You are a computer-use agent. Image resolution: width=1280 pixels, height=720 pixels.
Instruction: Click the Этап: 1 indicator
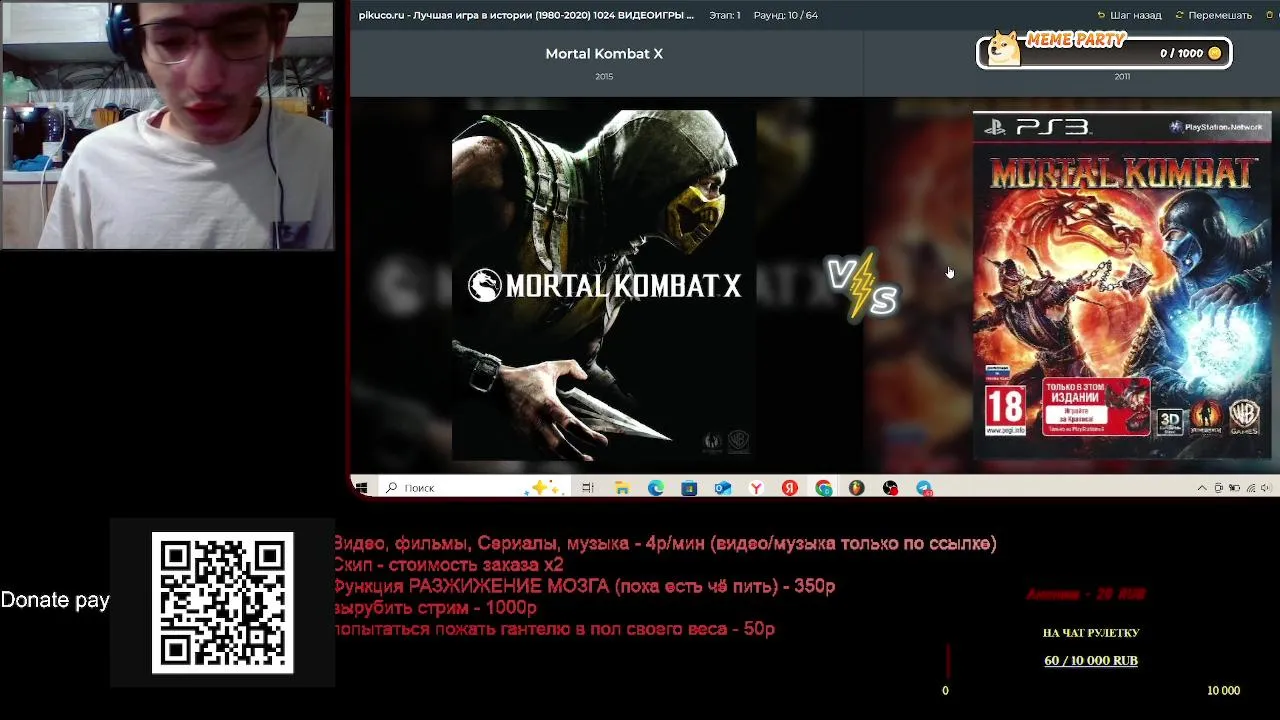point(725,15)
